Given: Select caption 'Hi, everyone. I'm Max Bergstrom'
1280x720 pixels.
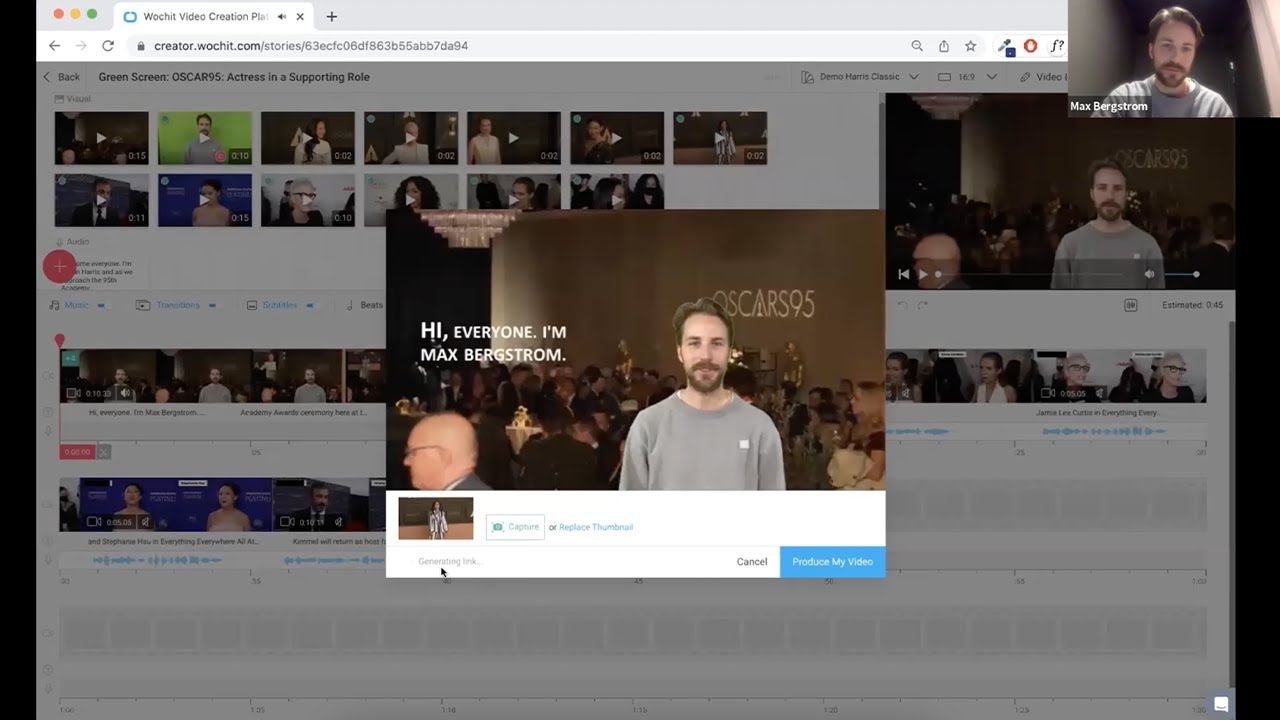Looking at the screenshot, I should click(146, 412).
